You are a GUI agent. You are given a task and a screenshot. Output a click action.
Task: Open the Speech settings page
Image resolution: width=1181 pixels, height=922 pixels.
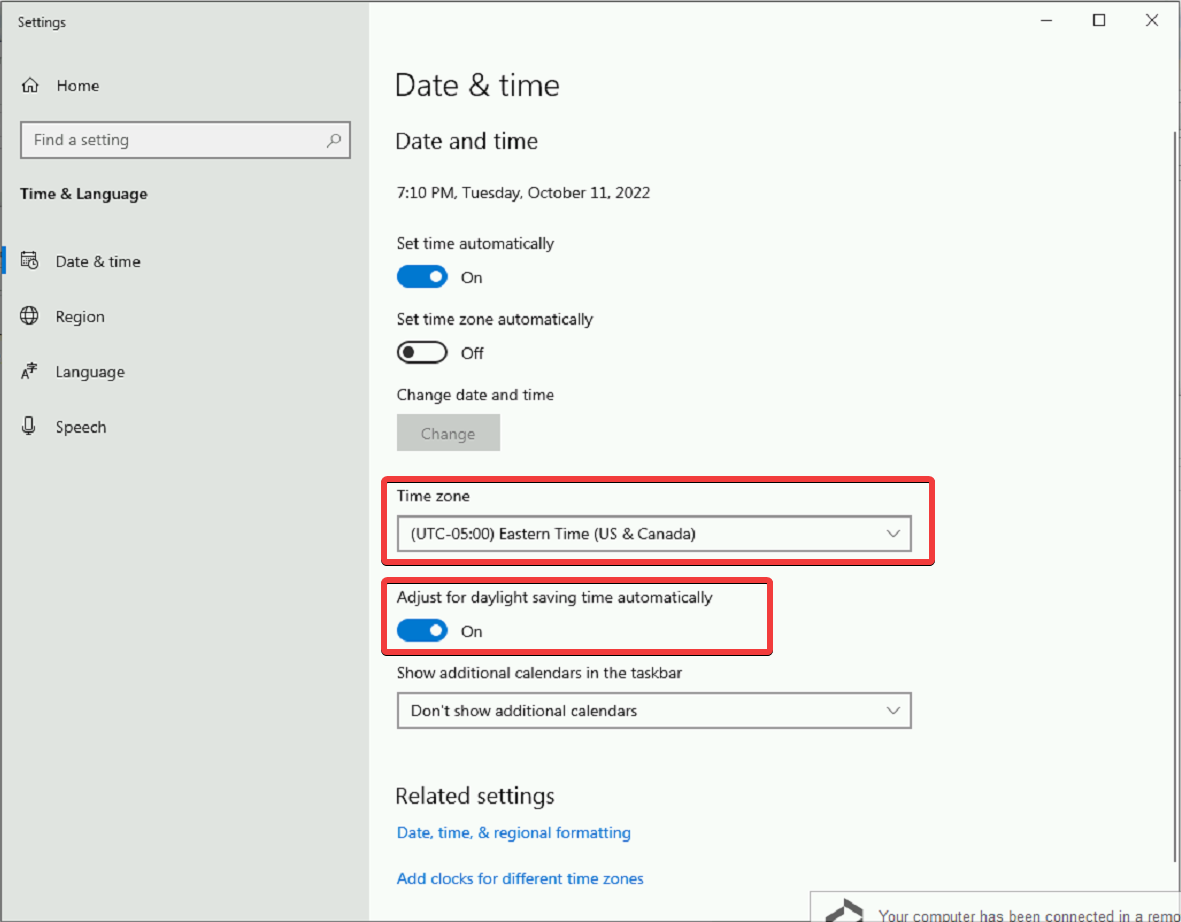point(80,428)
